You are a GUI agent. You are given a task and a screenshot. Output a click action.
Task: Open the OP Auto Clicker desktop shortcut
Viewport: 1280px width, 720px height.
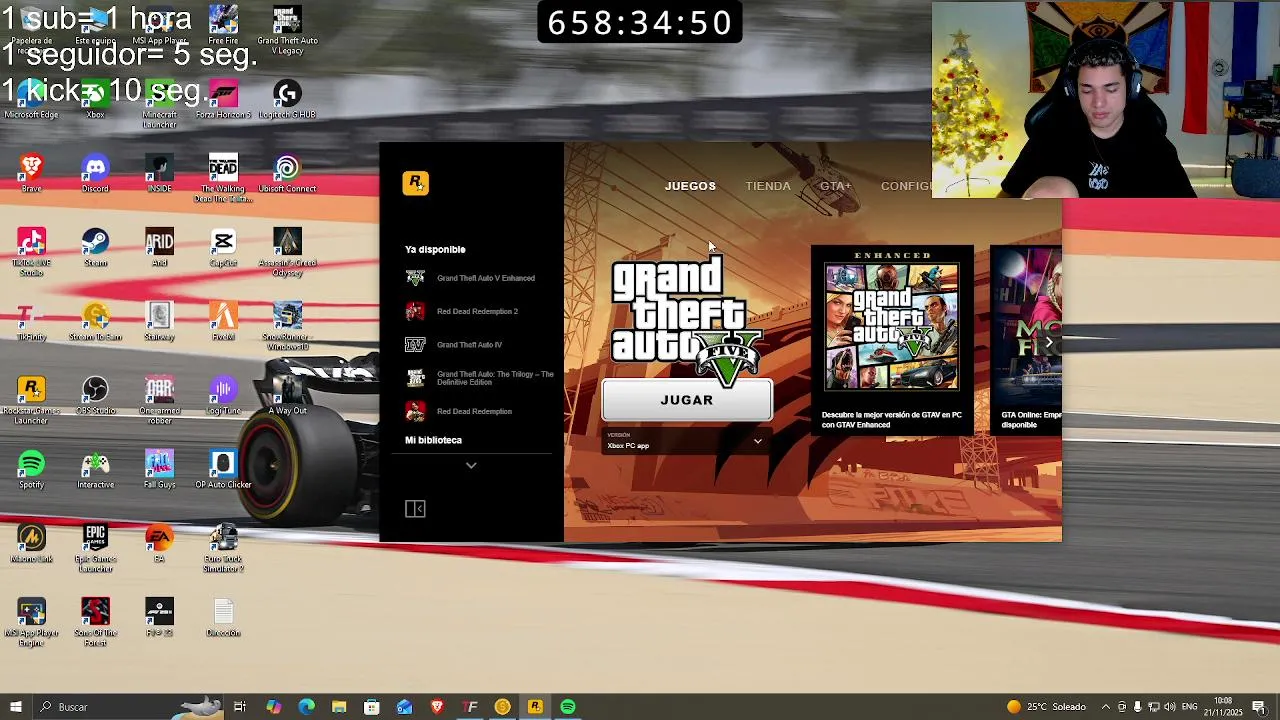pos(223,469)
